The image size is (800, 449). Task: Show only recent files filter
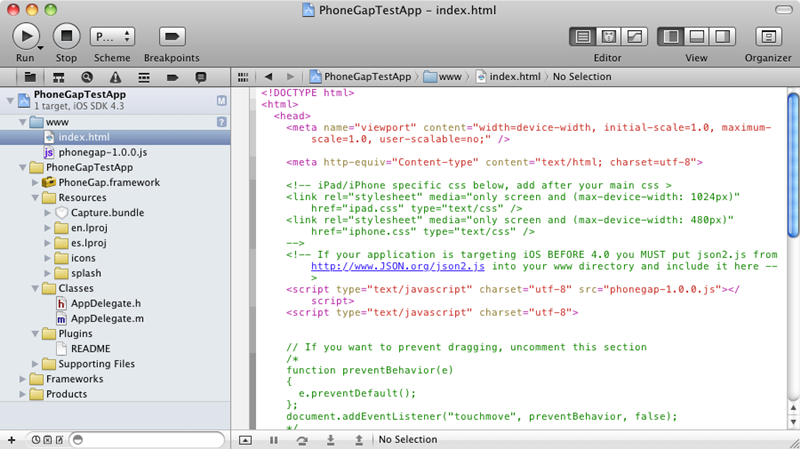click(x=36, y=440)
